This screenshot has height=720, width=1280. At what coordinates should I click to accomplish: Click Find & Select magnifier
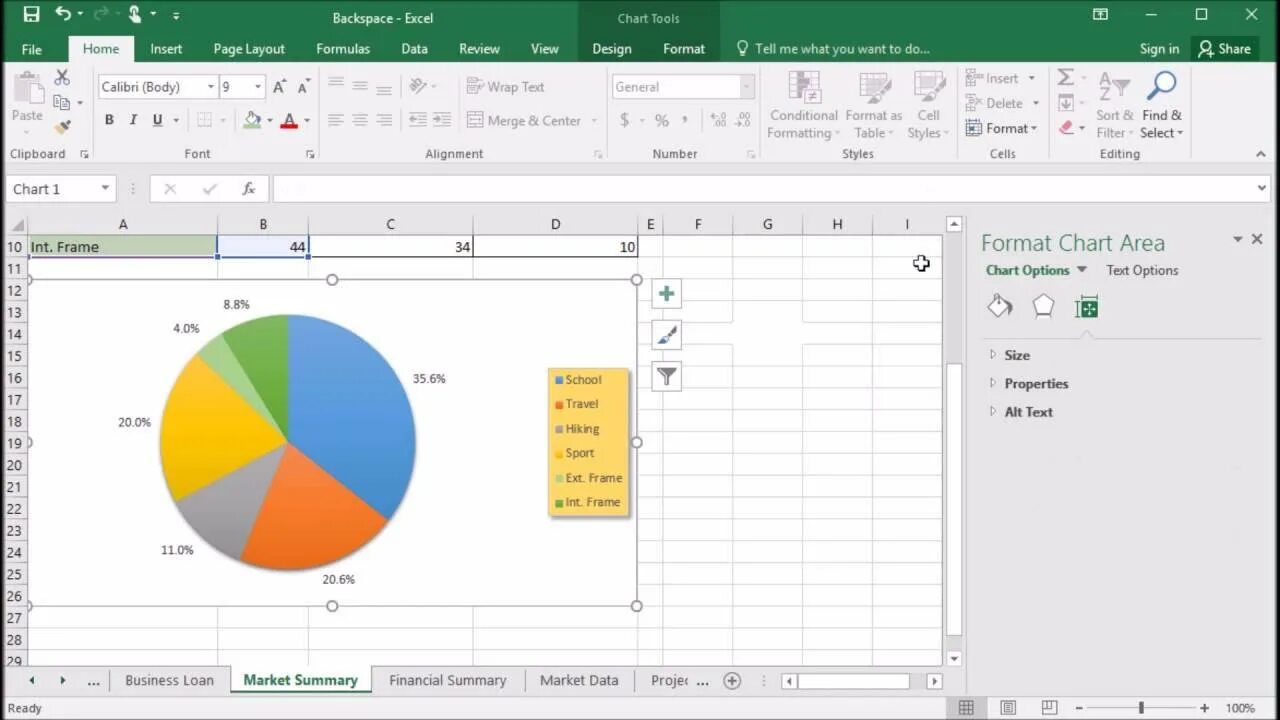coord(1161,86)
